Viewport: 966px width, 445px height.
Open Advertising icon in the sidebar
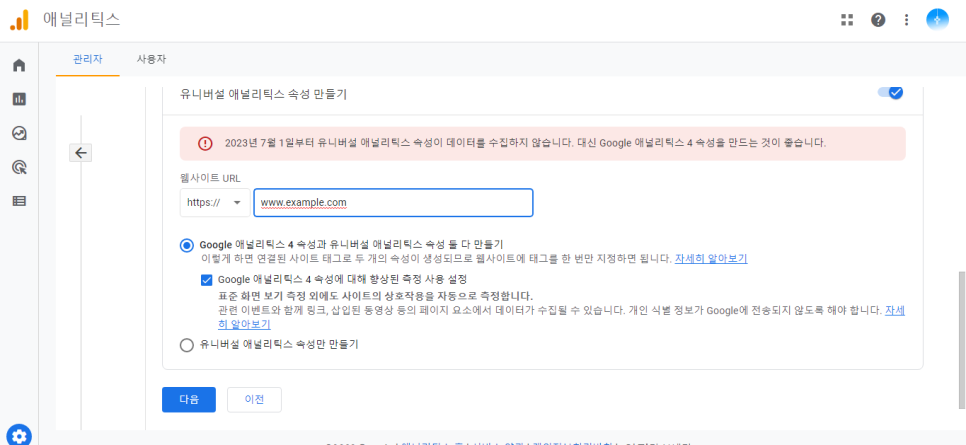(19, 166)
